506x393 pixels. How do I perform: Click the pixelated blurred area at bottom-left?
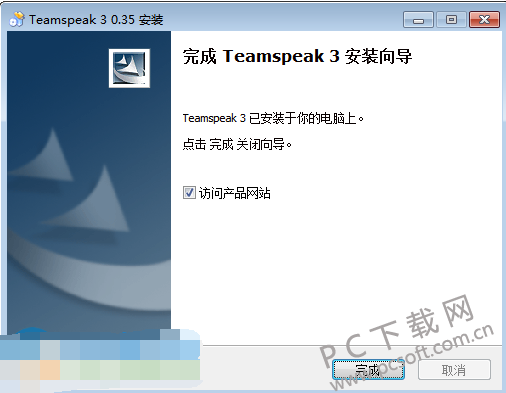(100, 360)
